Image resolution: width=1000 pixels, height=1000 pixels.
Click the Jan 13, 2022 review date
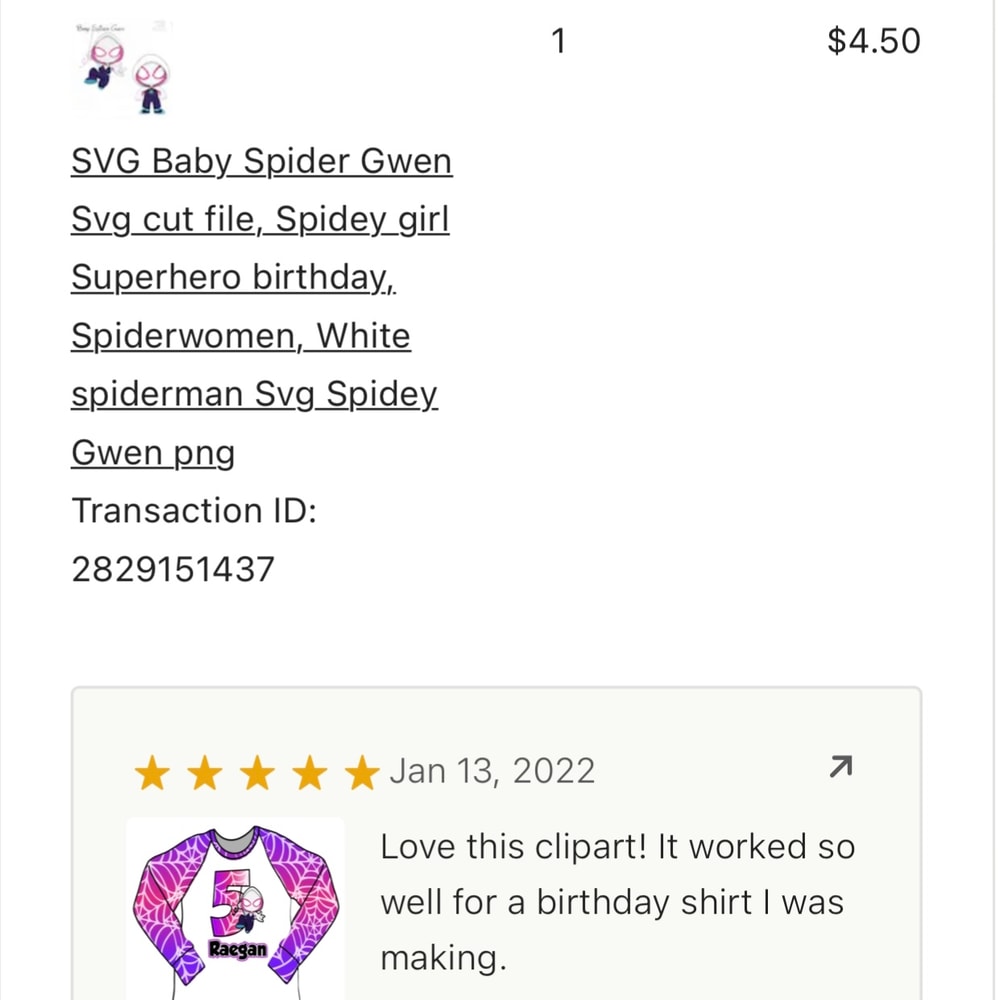491,771
